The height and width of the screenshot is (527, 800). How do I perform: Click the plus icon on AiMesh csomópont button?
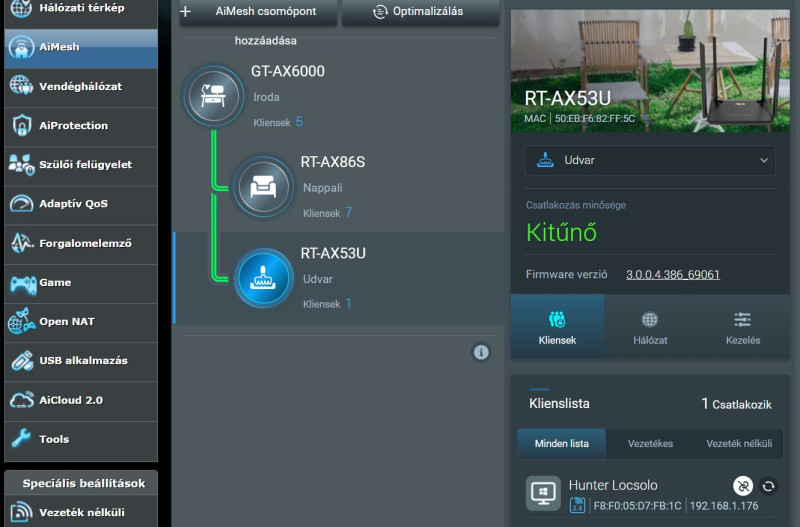tap(186, 11)
